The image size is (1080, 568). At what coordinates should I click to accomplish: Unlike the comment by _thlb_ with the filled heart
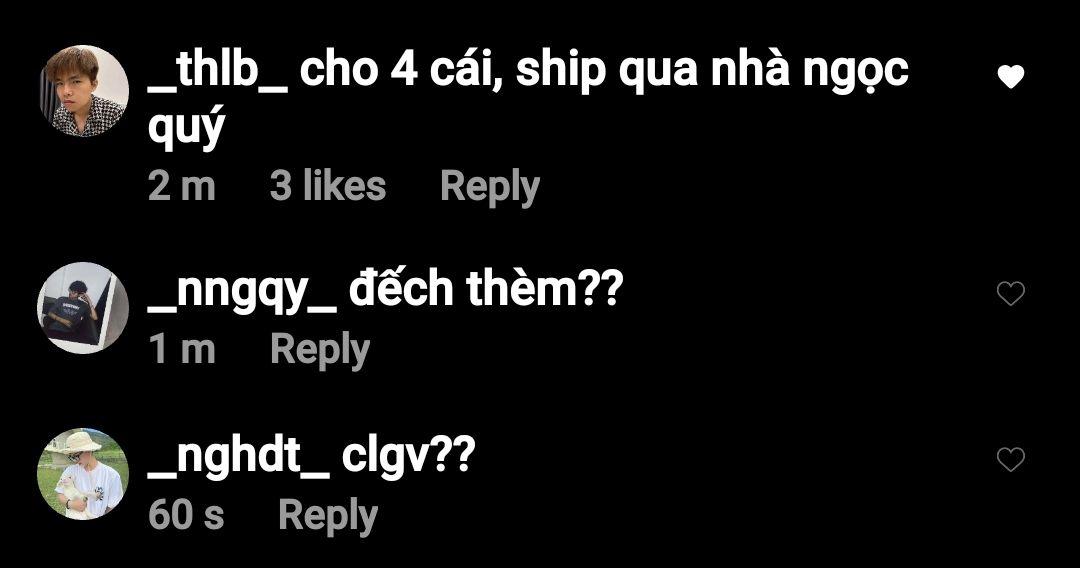(x=1010, y=76)
